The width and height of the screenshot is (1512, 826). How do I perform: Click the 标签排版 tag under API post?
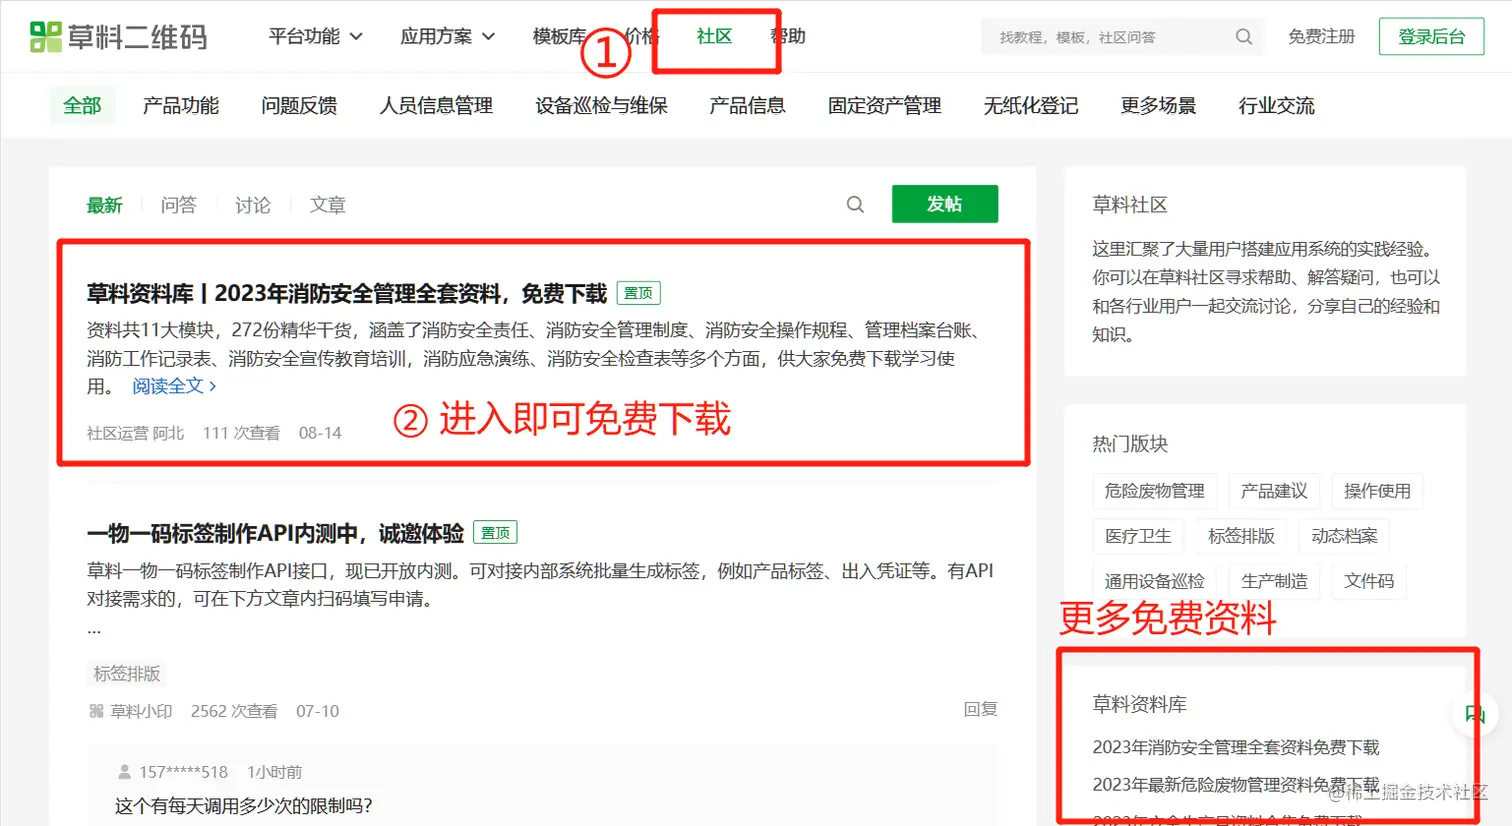click(127, 674)
